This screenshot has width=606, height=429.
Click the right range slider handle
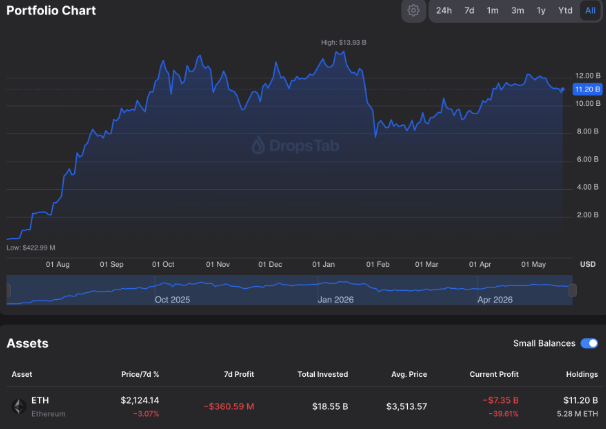point(572,290)
